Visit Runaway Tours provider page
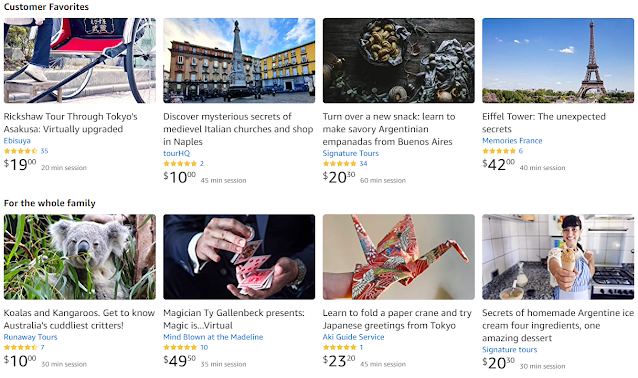638x378 pixels. click(31, 337)
